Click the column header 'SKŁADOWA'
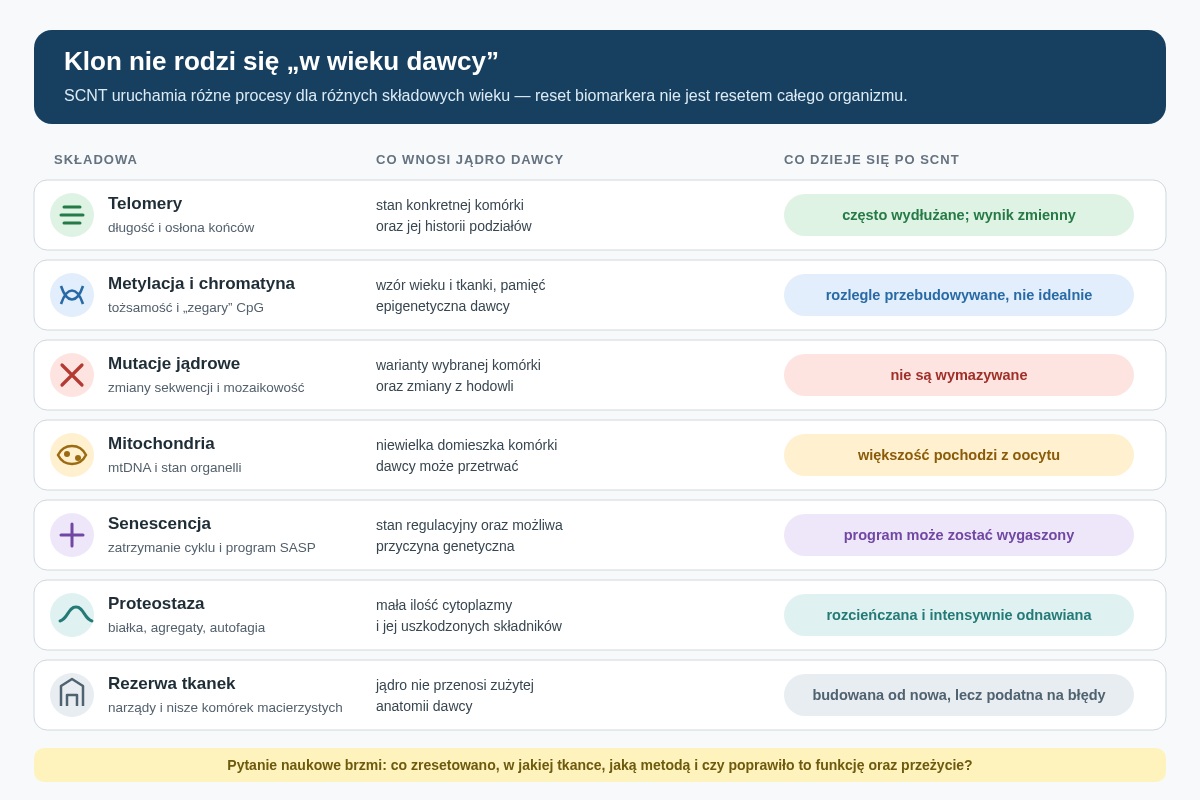Image resolution: width=1200 pixels, height=800 pixels. (x=96, y=160)
